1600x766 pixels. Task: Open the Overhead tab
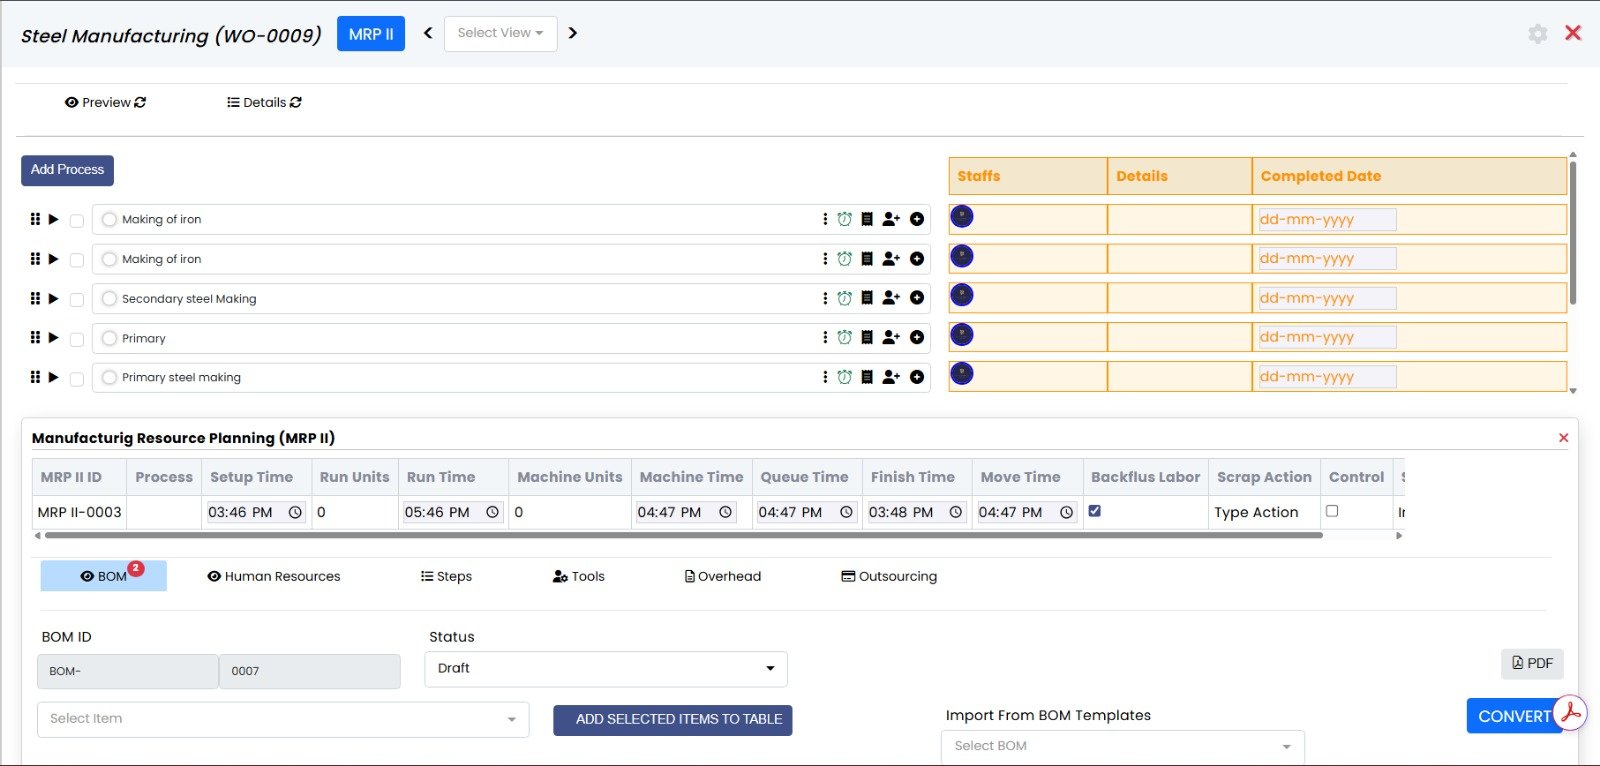click(723, 576)
